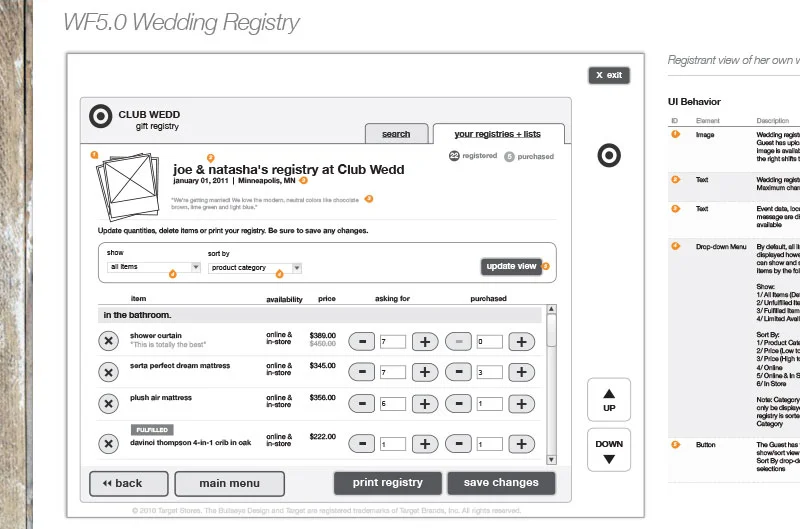Increase purchased quantity for shower curtain
Image resolution: width=800 pixels, height=529 pixels.
click(521, 341)
